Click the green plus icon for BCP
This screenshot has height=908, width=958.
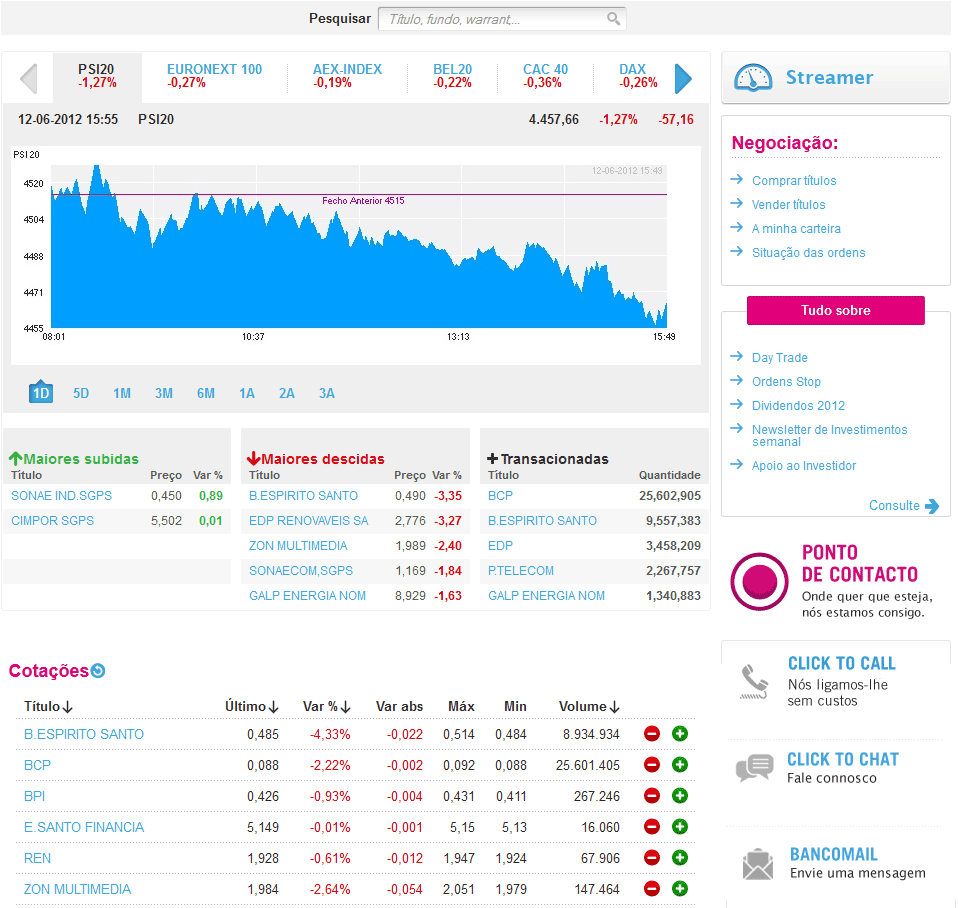[679, 764]
